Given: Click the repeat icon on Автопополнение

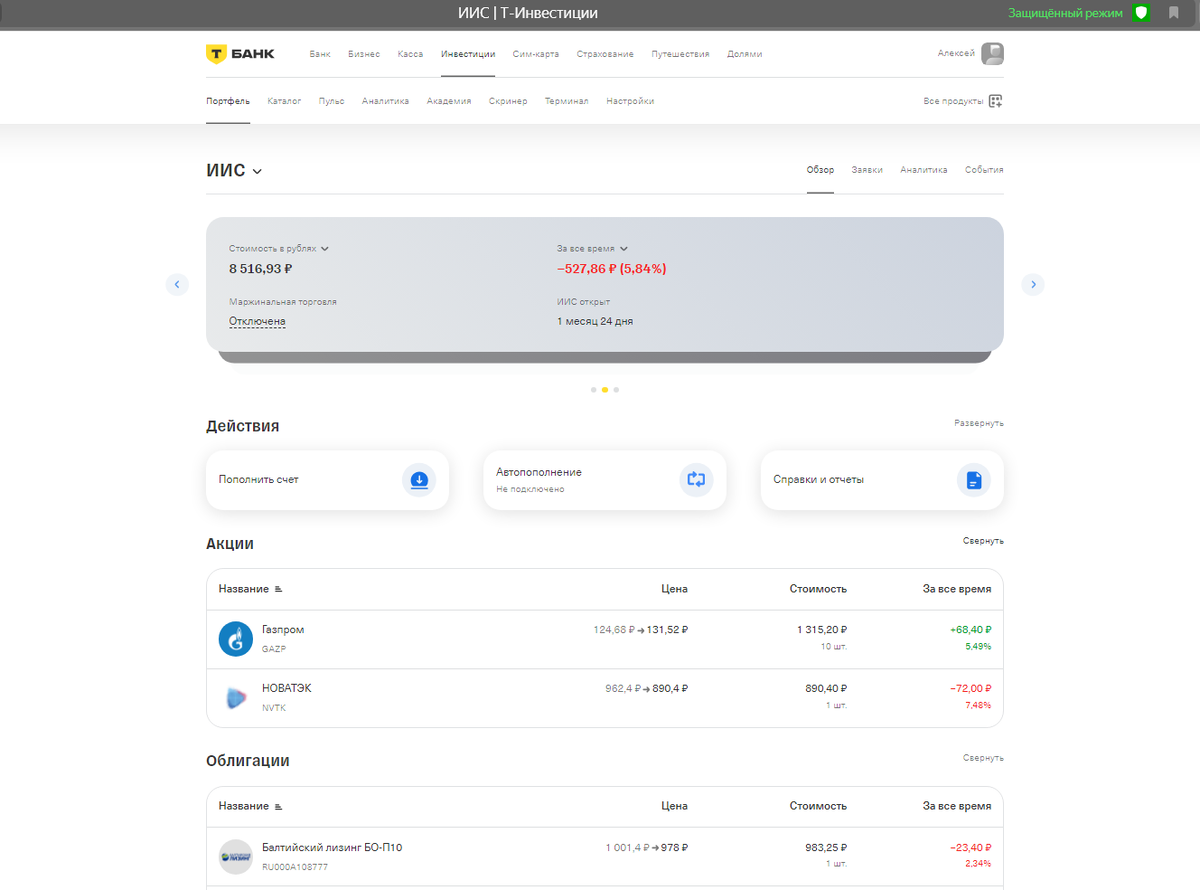Looking at the screenshot, I should (696, 480).
